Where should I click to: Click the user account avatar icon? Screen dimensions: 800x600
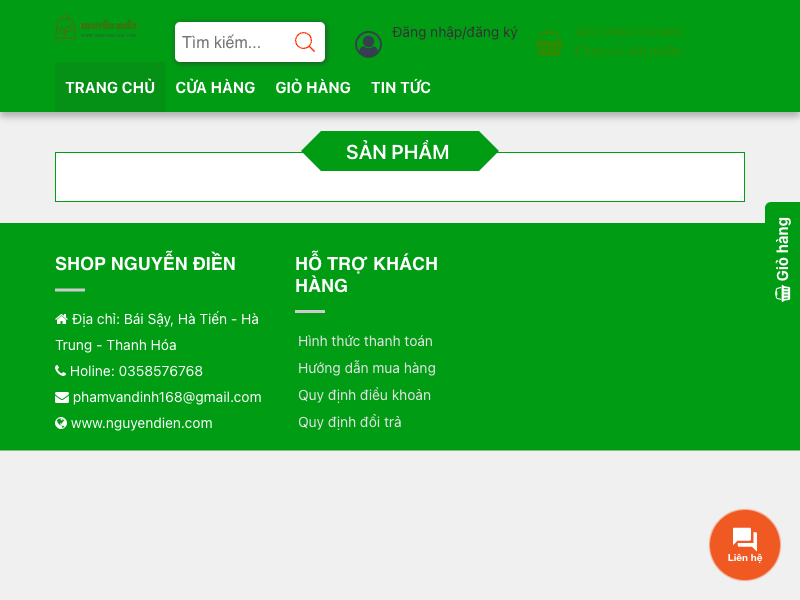point(368,44)
